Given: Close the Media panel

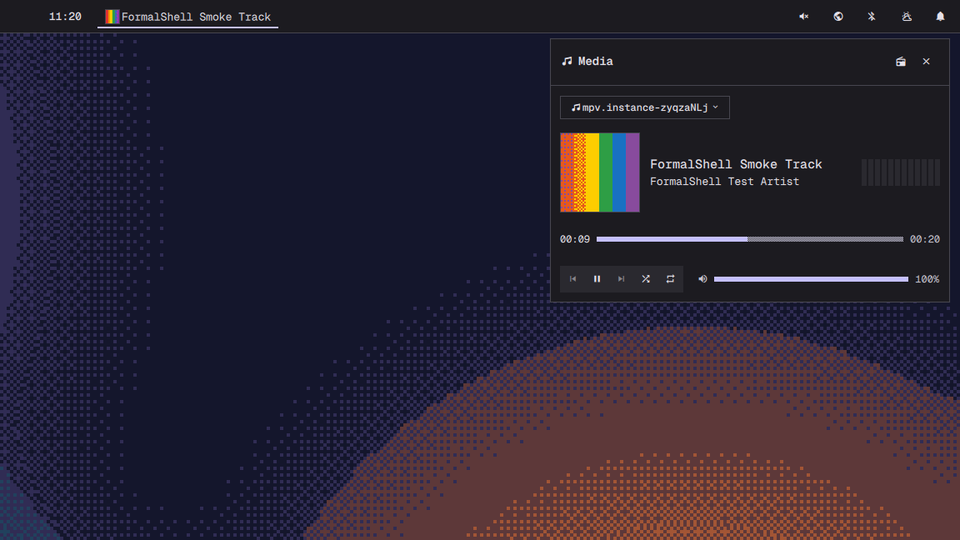Looking at the screenshot, I should [926, 61].
